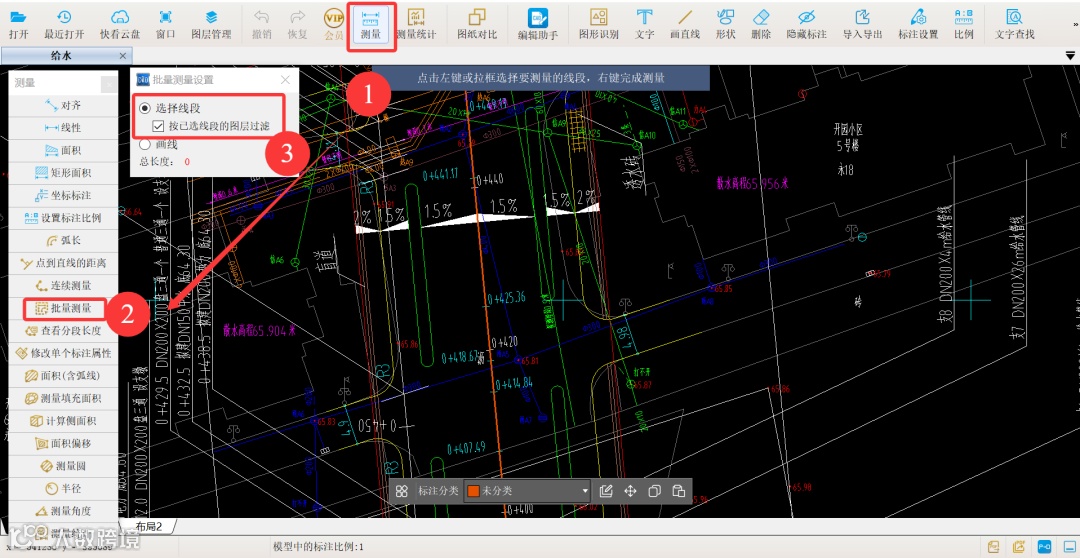The width and height of the screenshot is (1080, 558).
Task: Select the 画直线 draw line tool
Action: click(x=685, y=24)
